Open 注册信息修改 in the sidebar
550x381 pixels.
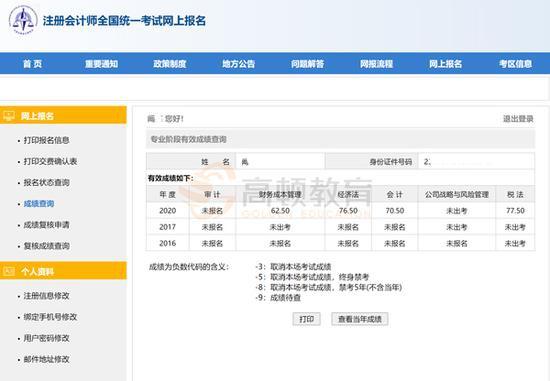(x=46, y=296)
